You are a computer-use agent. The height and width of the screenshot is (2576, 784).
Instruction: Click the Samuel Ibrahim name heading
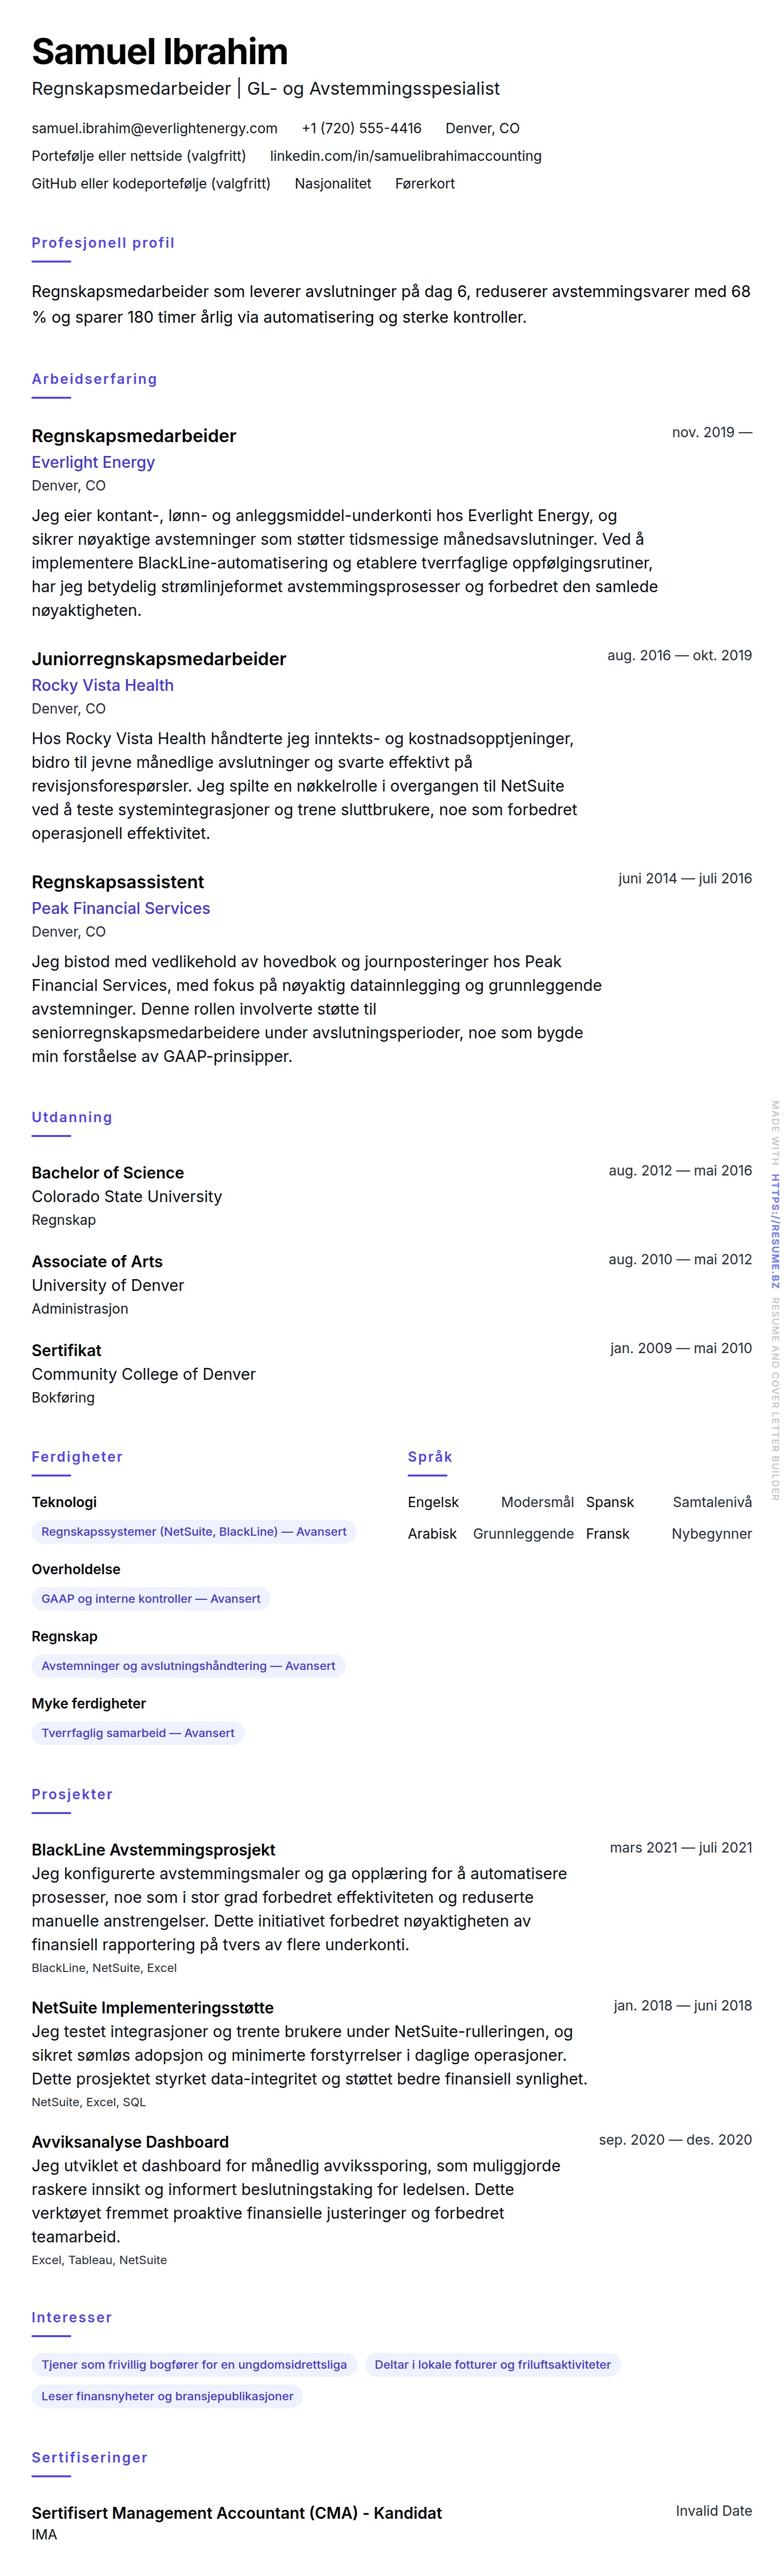(x=159, y=52)
